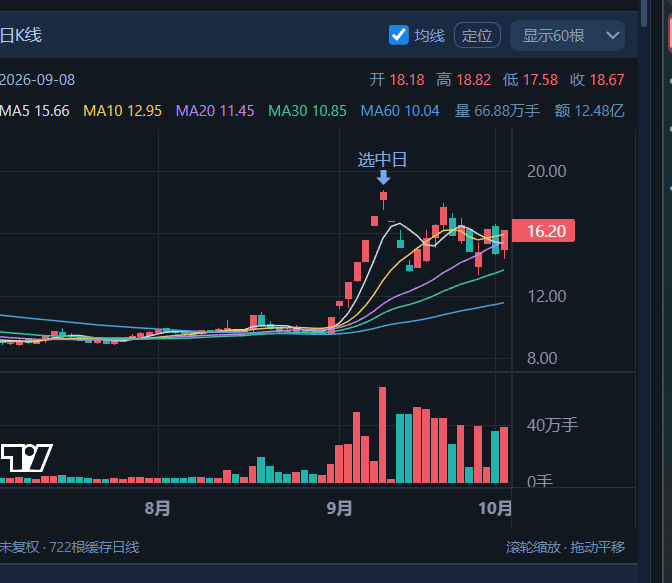Click the 滚轮缩放 · 拖动平移 hint text
Image resolution: width=672 pixels, height=583 pixels.
pos(565,547)
